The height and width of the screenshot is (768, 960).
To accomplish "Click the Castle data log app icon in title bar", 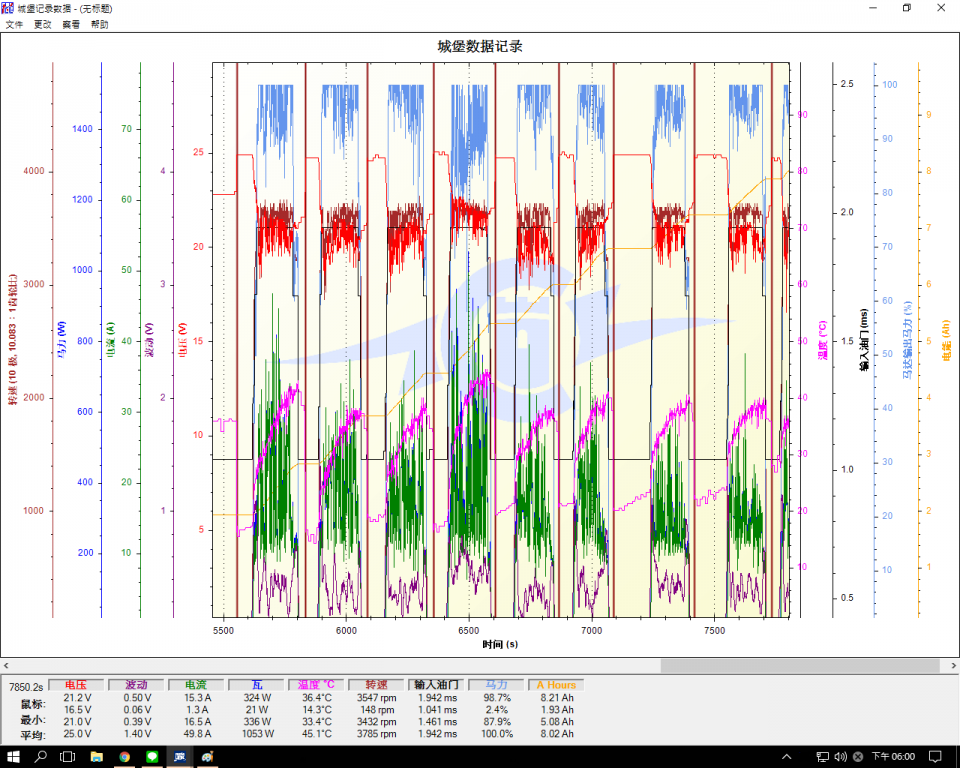I will (7, 8).
